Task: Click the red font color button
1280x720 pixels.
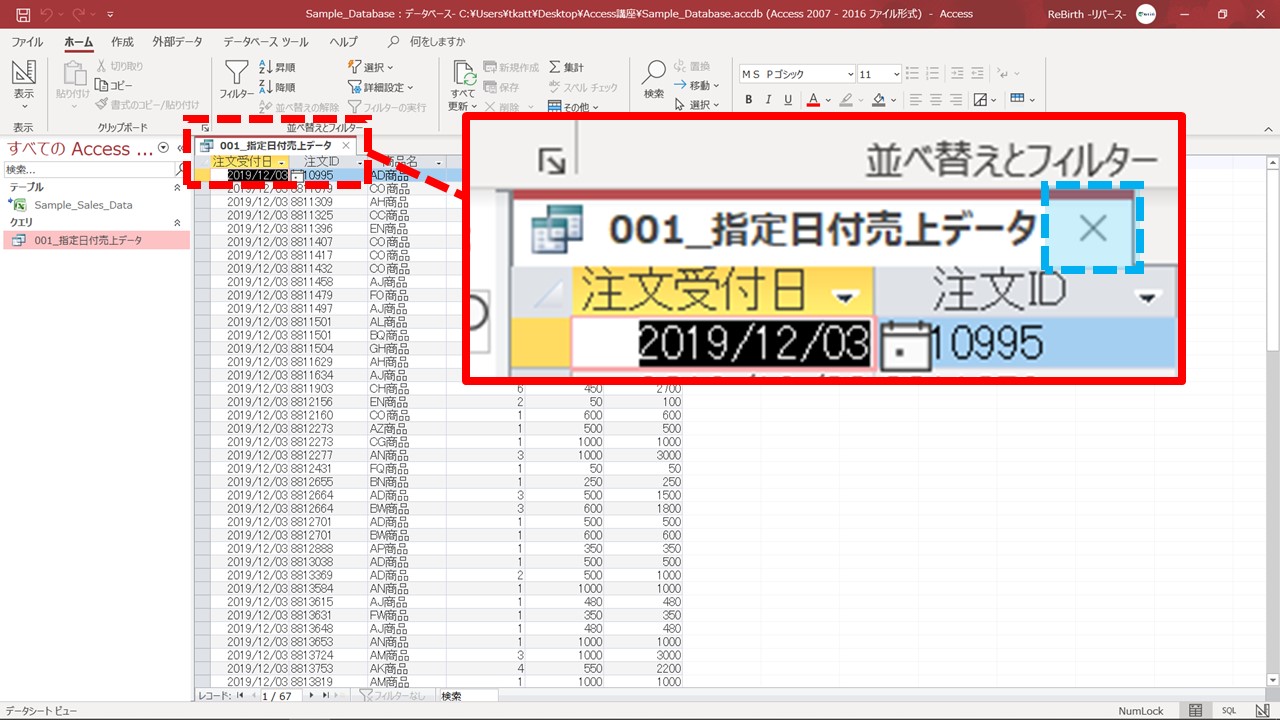Action: (813, 99)
